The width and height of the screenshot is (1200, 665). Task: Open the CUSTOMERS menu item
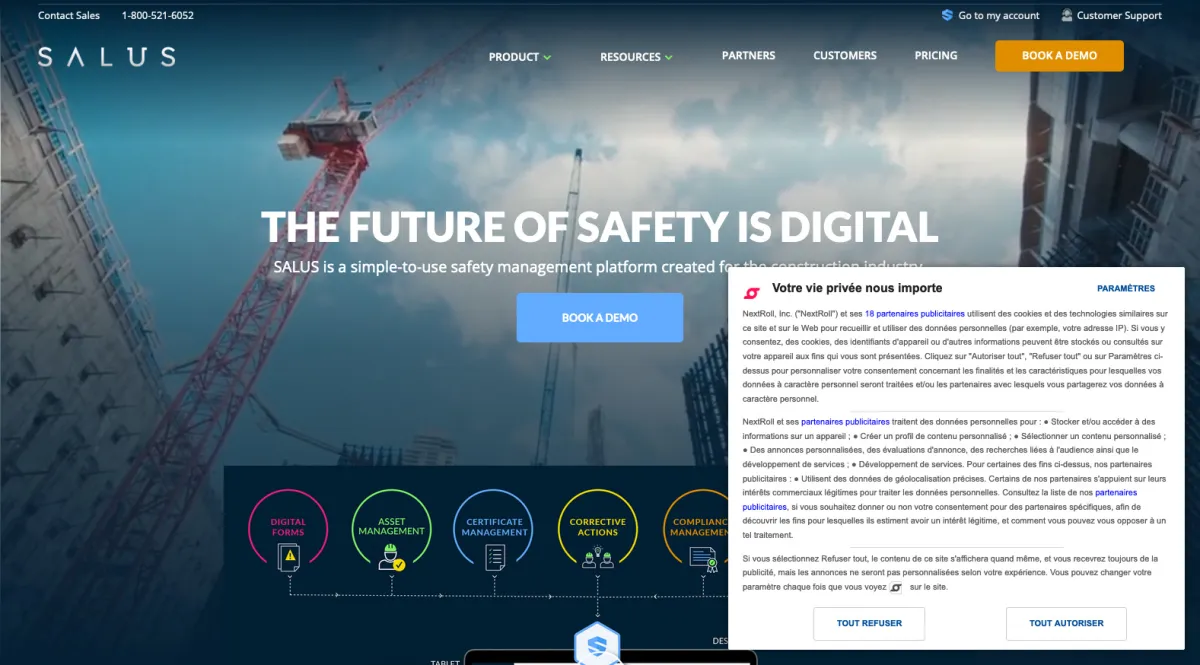pos(845,56)
